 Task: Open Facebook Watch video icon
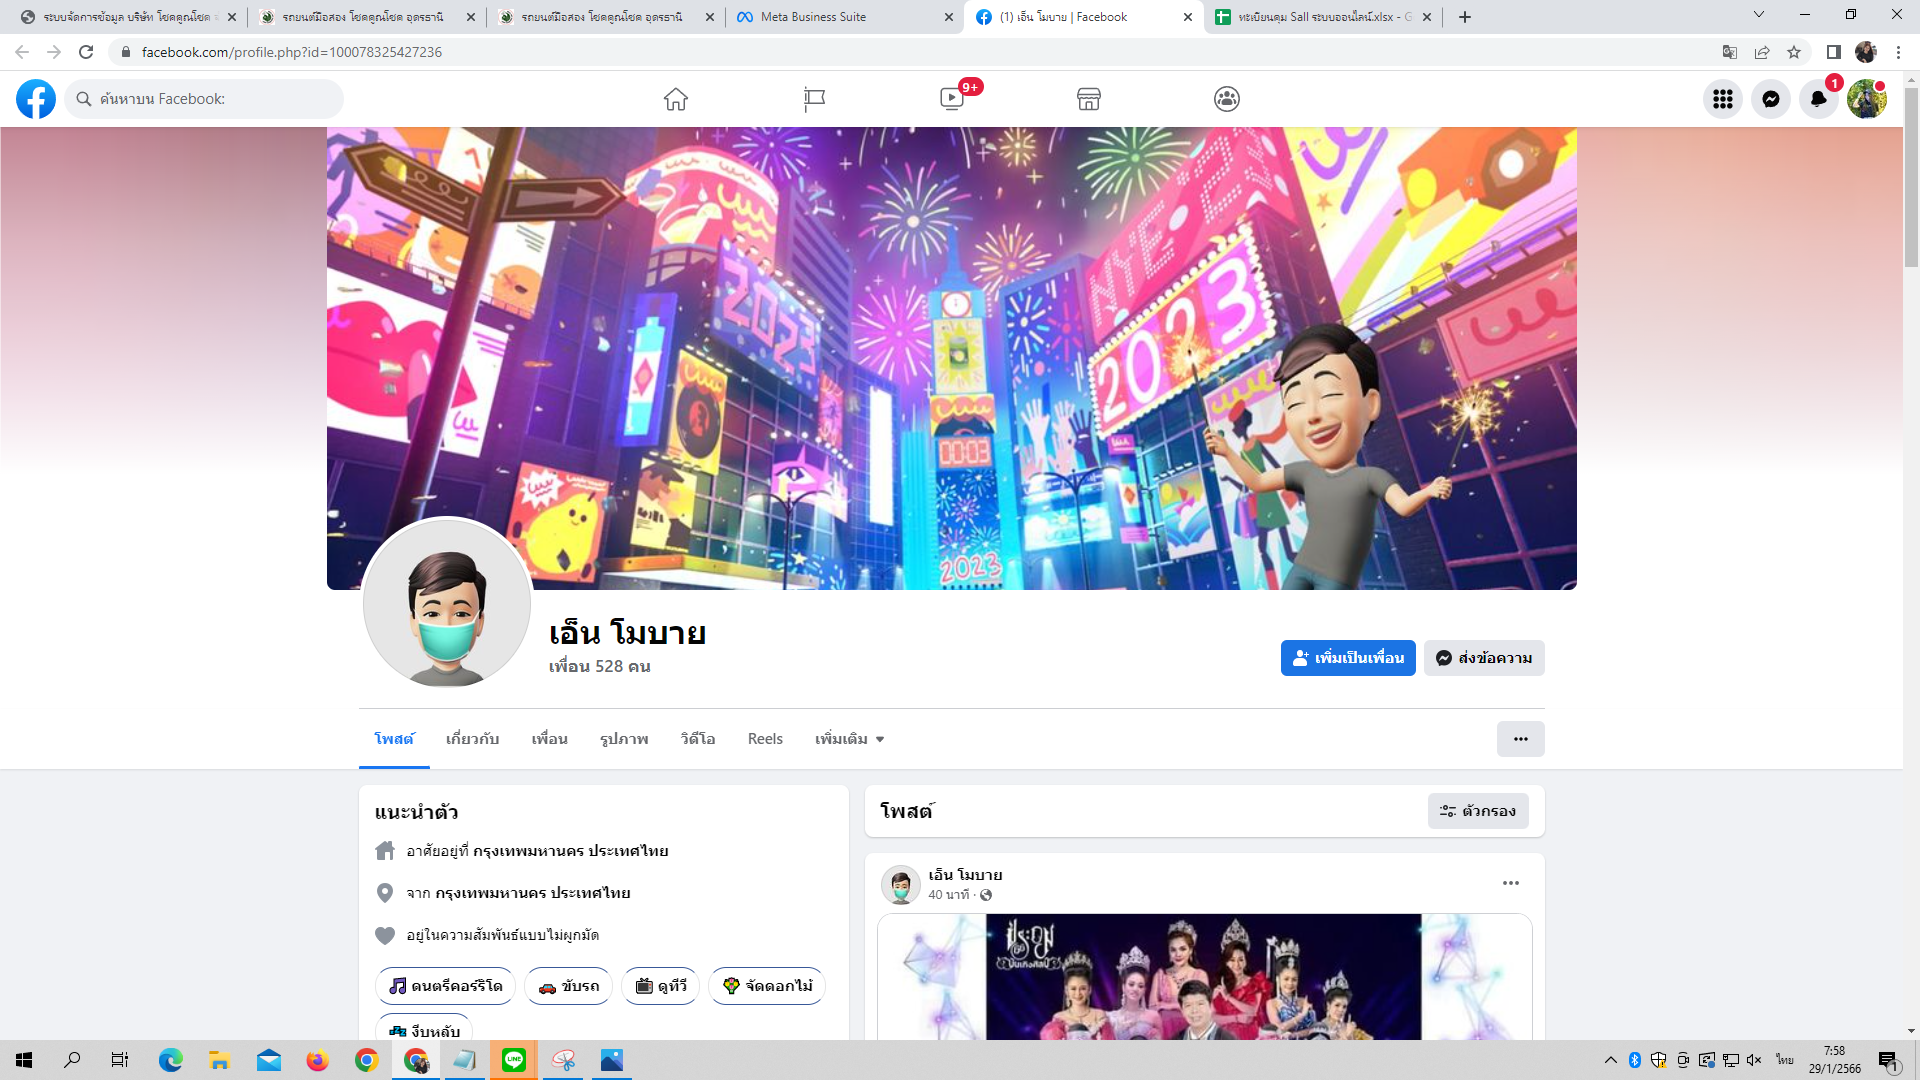coord(952,99)
